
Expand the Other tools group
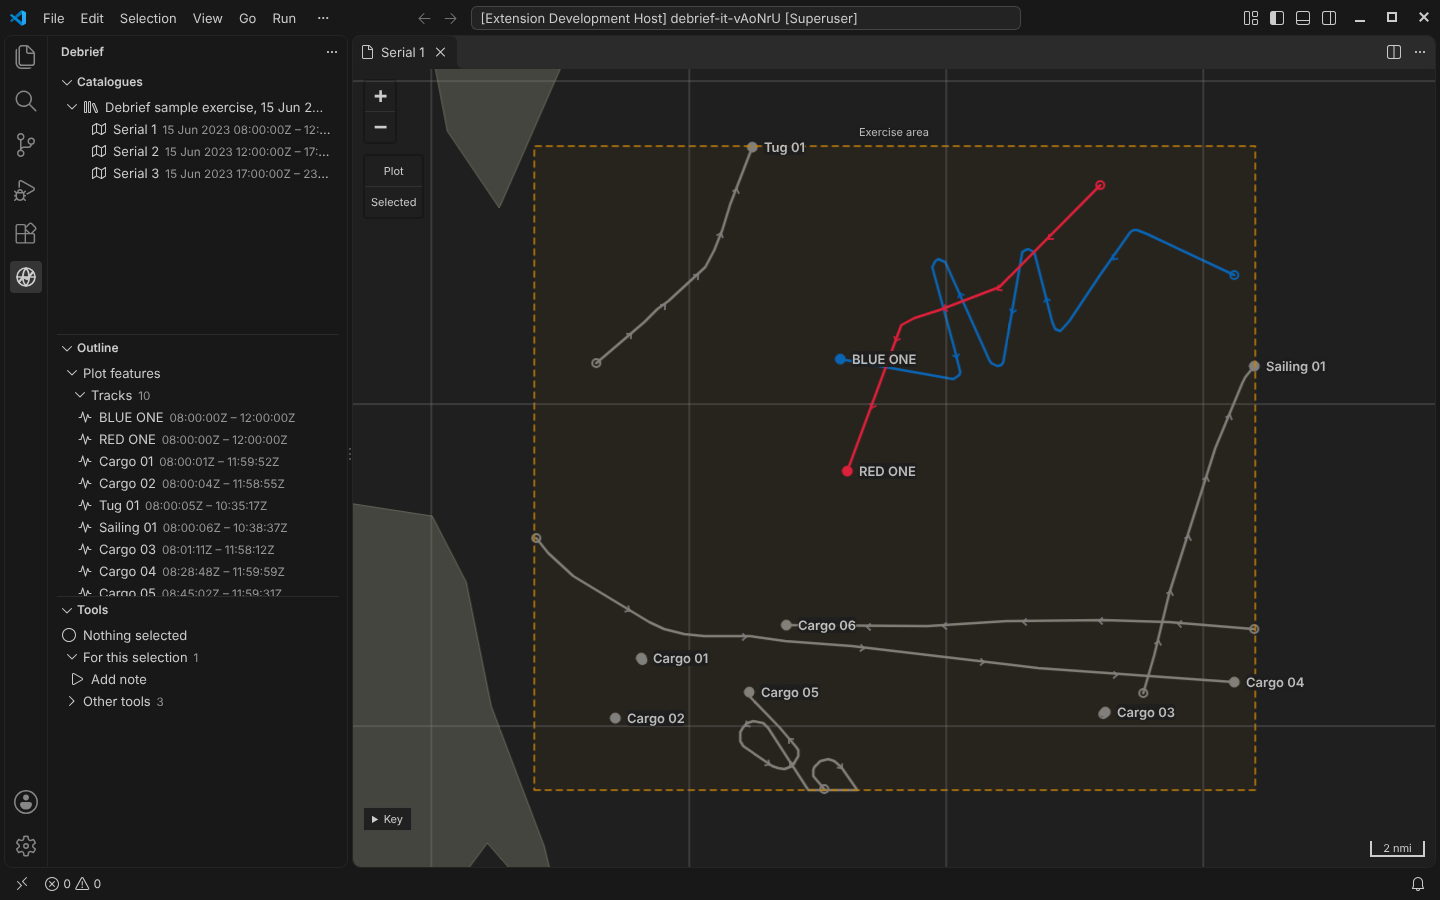coord(72,701)
